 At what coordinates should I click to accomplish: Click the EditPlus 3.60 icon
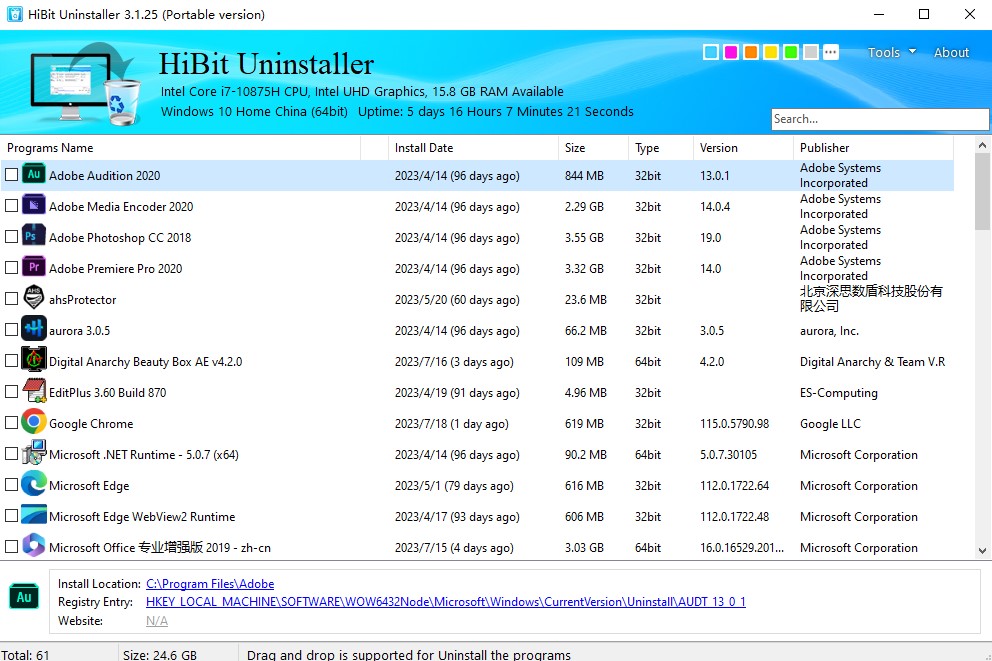pyautogui.click(x=34, y=392)
